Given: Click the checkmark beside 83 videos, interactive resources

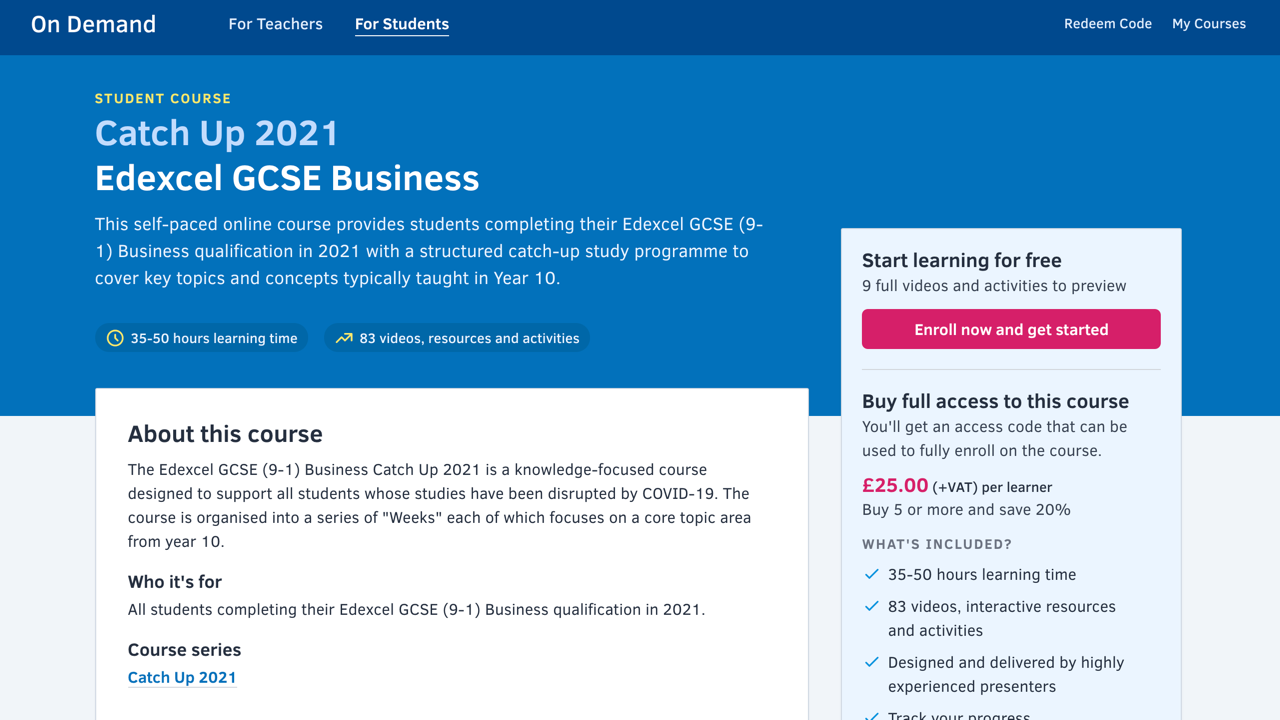Looking at the screenshot, I should tap(871, 606).
